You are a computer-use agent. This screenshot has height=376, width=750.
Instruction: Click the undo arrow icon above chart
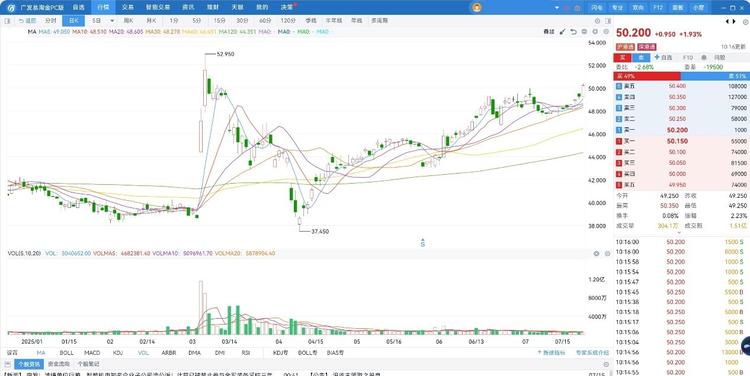(x=573, y=32)
